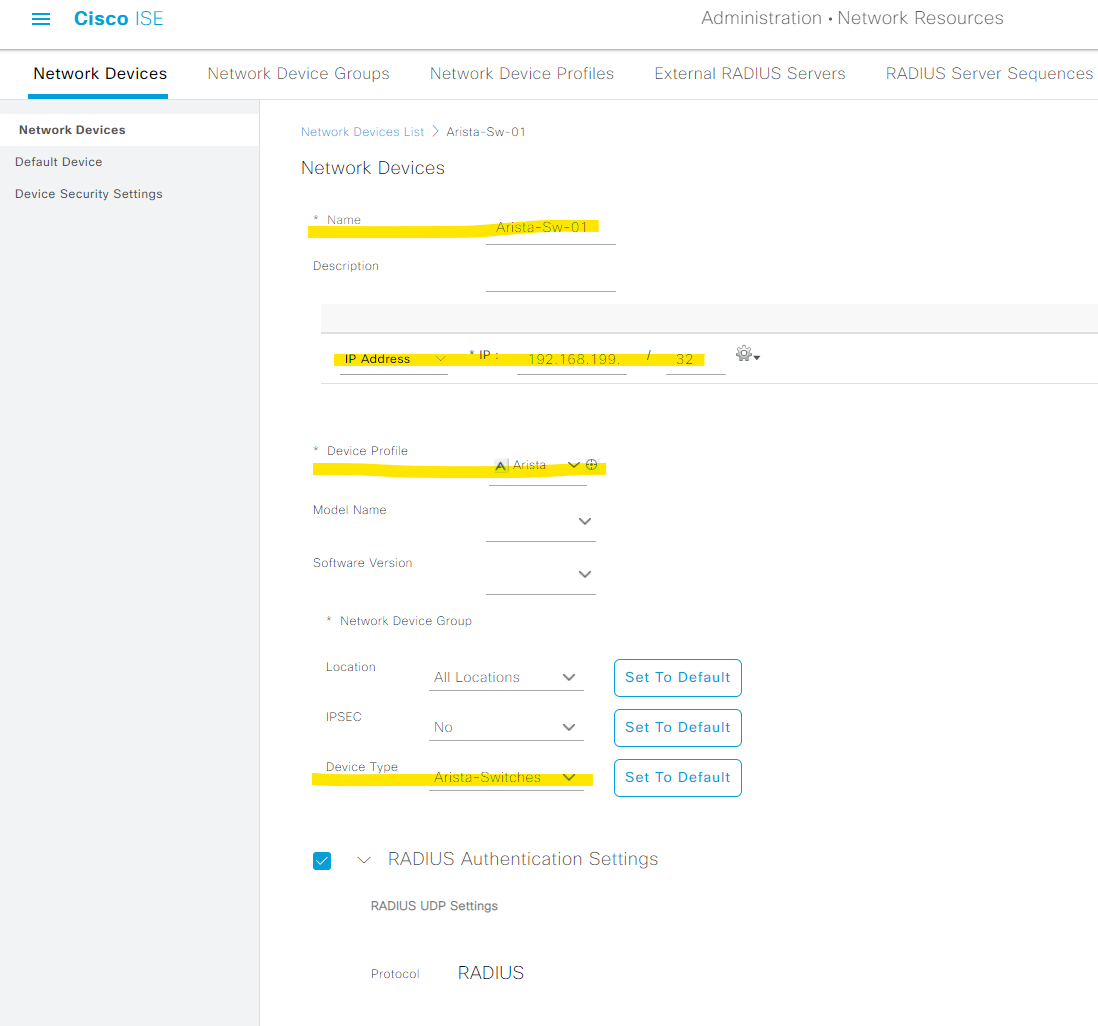
Task: Click the Arista-Sw-01 breadcrumb text
Action: [x=486, y=132]
